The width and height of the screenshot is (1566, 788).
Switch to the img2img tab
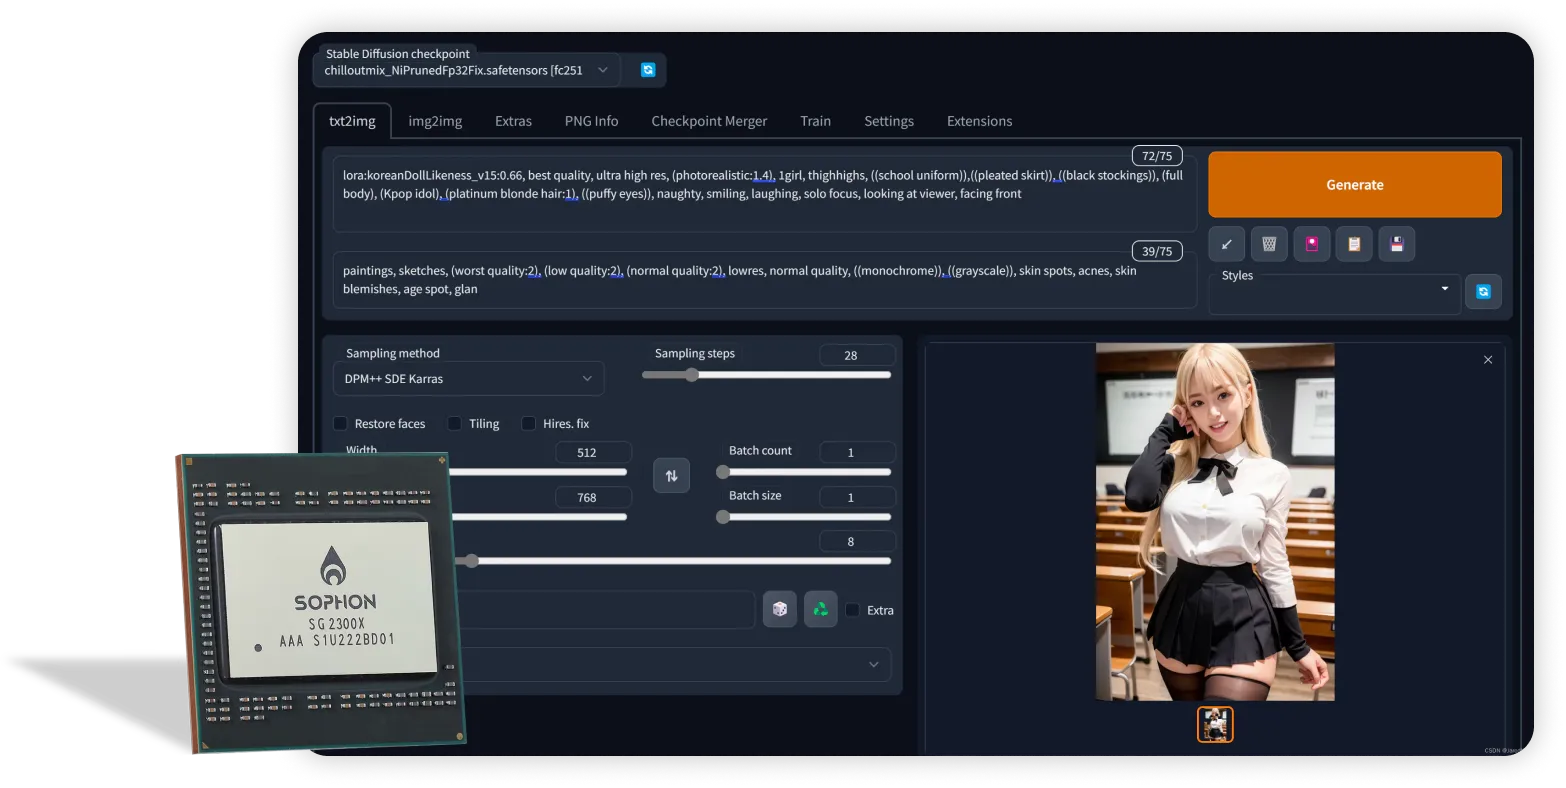pos(435,121)
